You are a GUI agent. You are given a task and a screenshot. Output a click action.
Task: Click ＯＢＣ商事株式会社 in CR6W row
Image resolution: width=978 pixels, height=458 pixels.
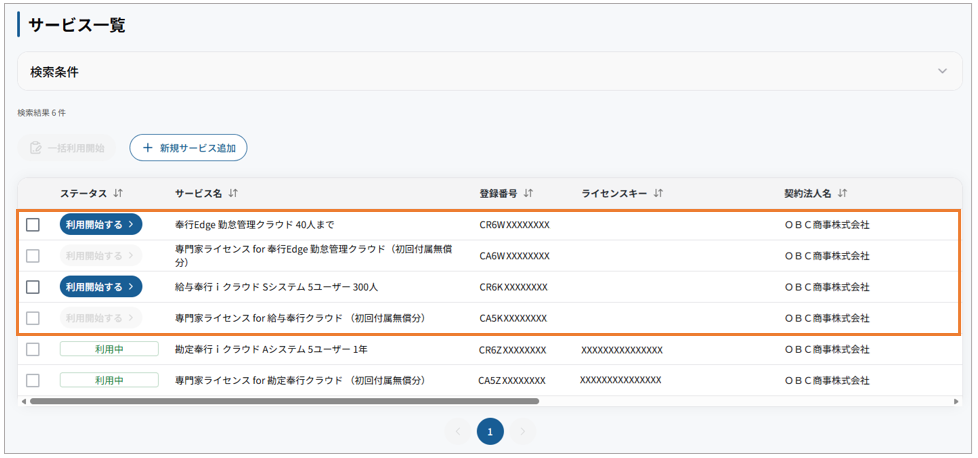(x=826, y=225)
